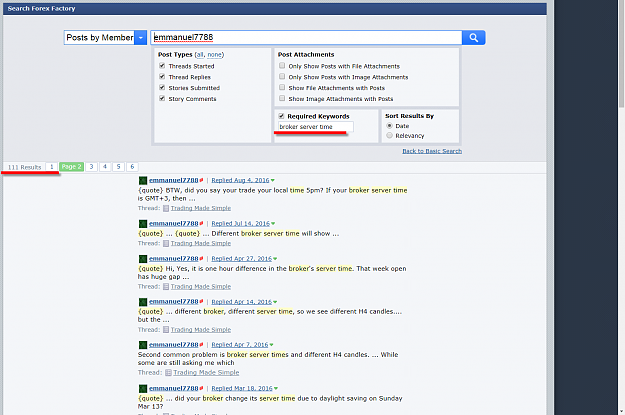625x415 pixels.
Task: Enable Show Image Attachments with Posts
Action: point(282,98)
